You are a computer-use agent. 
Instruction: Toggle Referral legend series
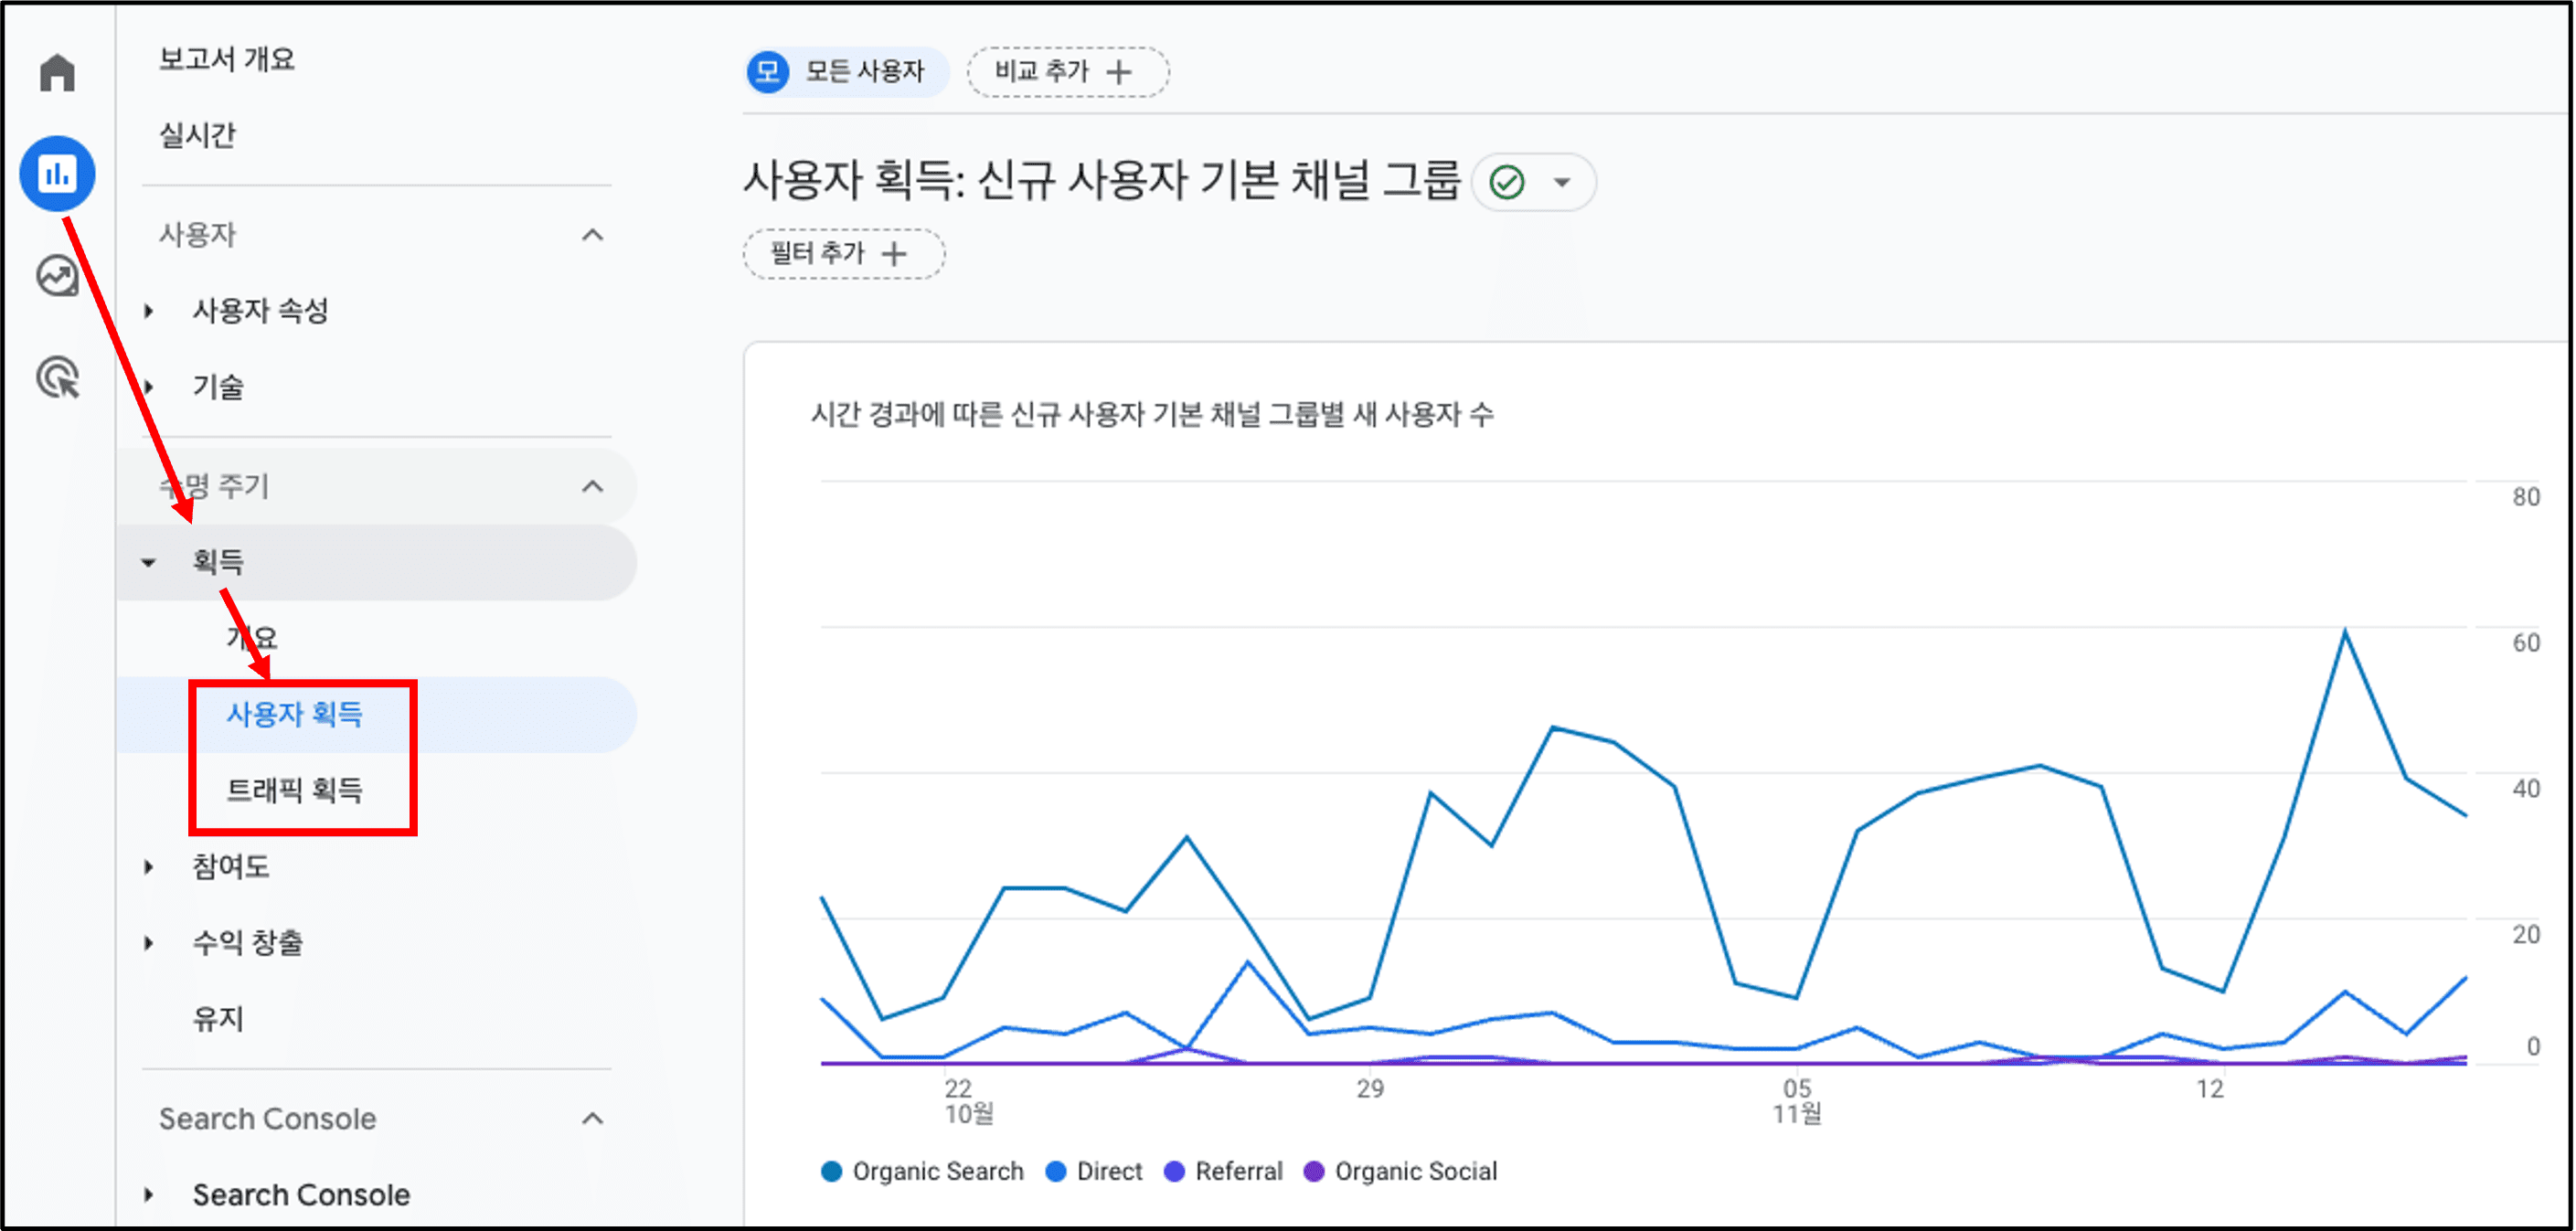pos(1223,1171)
